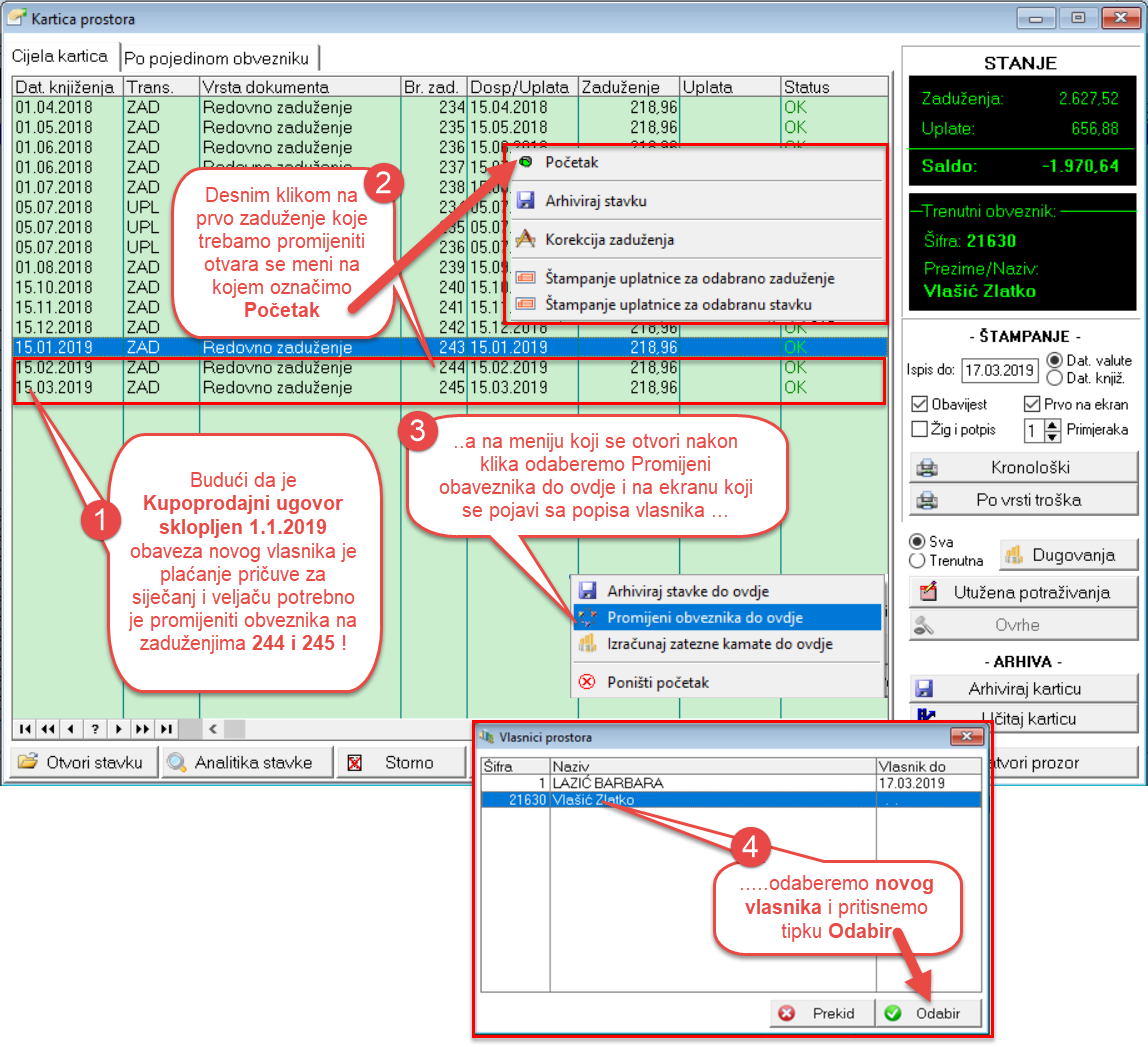Click the question mark navigator button
The image size is (1148, 1047).
(x=94, y=729)
